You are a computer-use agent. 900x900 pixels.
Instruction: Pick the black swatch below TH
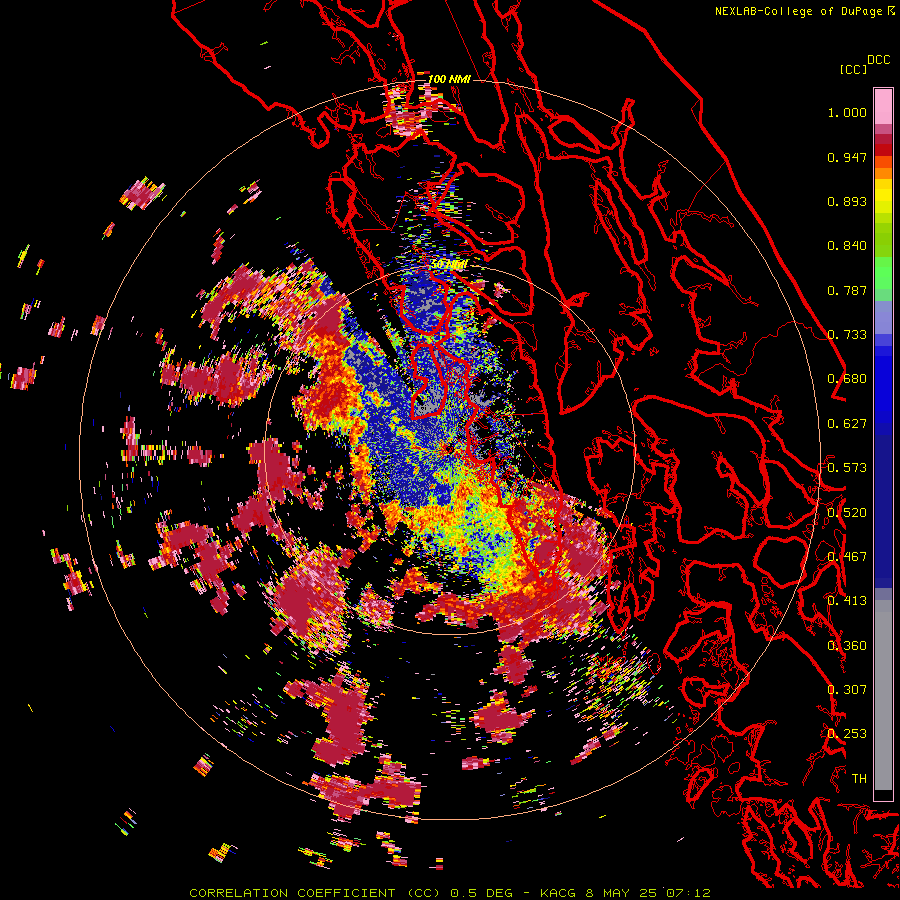[883, 796]
